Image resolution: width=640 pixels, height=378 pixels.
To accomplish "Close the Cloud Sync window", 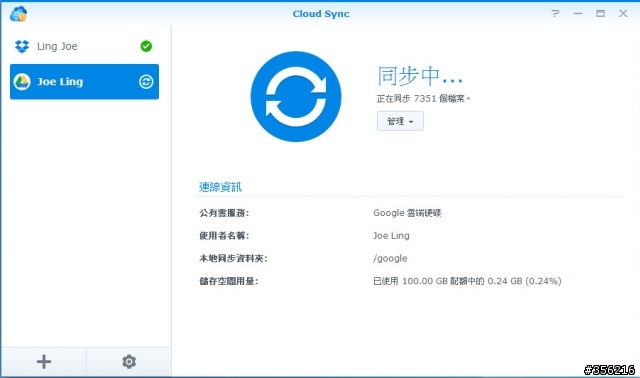I will coord(623,13).
